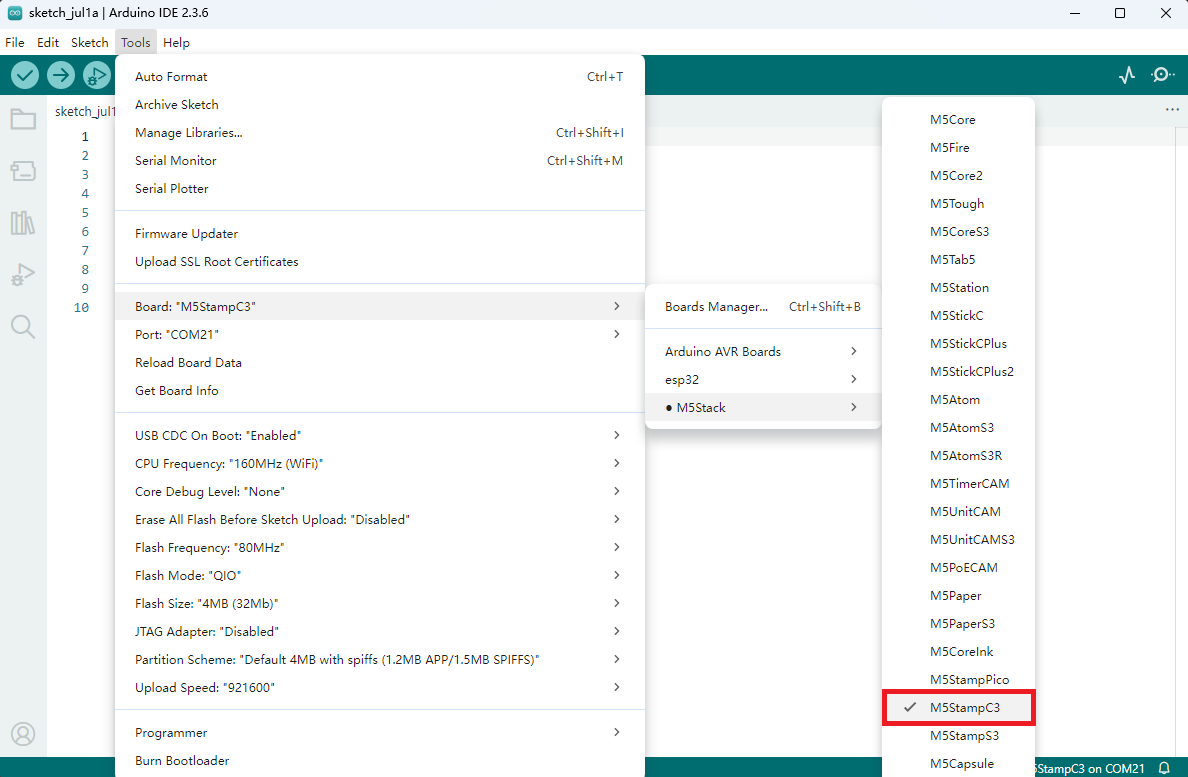Open the Boards Manager sidebar icon
This screenshot has width=1188, height=777.
pyautogui.click(x=23, y=171)
